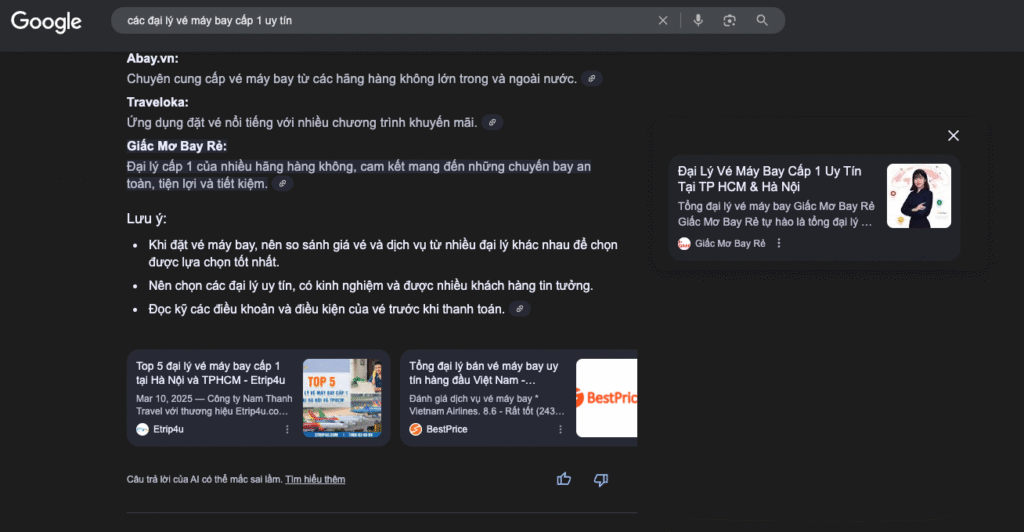
Task: Give thumbs up to AI answer
Action: click(x=564, y=480)
